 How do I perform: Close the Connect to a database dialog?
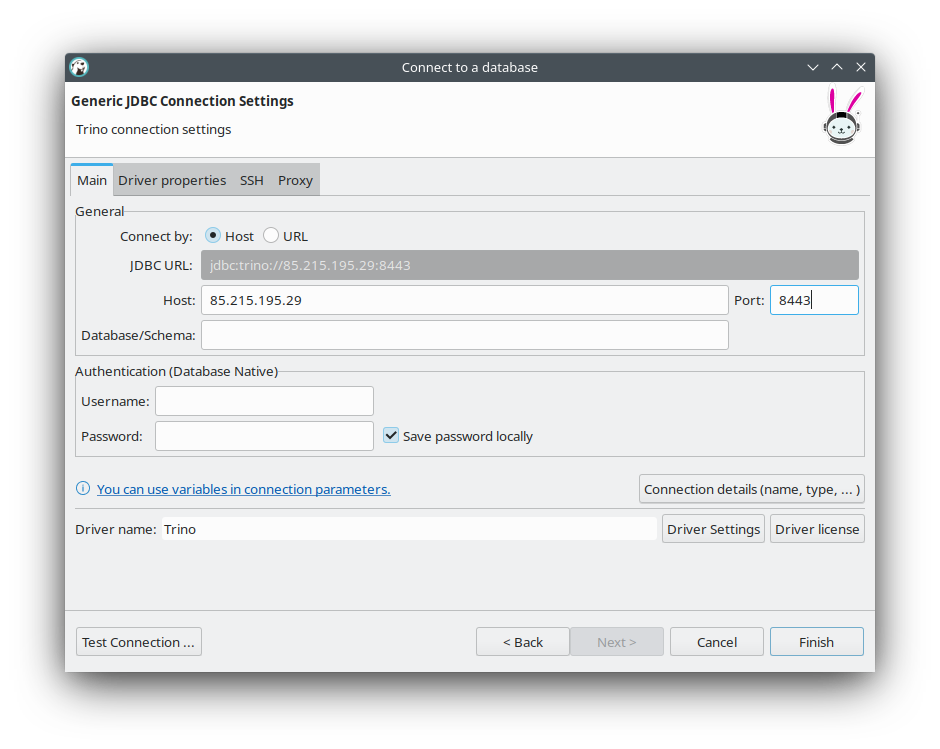click(x=861, y=67)
